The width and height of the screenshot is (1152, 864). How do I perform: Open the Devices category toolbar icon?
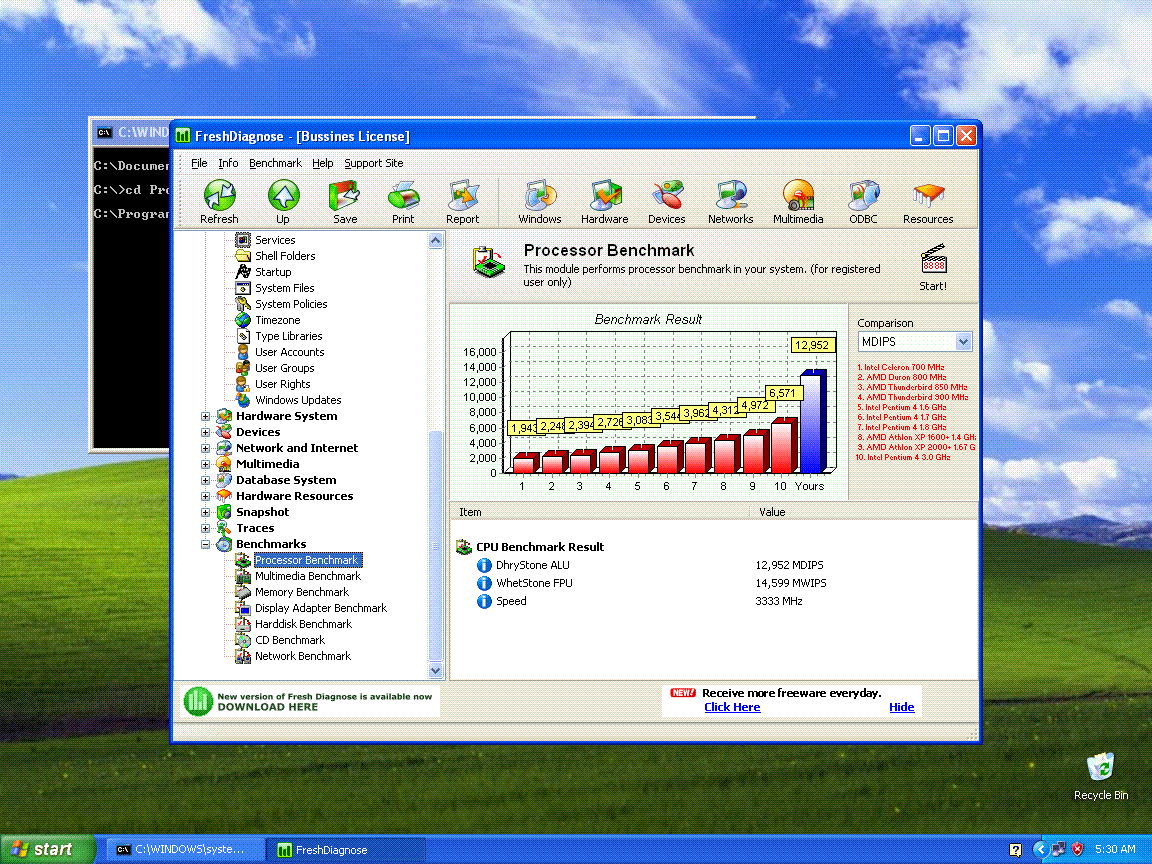click(x=667, y=196)
